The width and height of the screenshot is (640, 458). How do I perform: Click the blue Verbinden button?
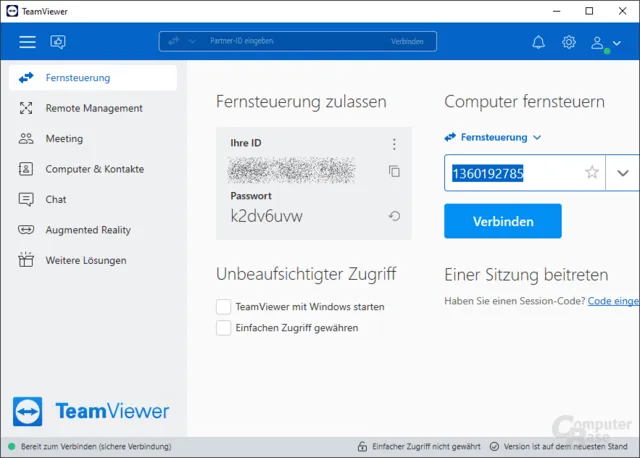[503, 221]
